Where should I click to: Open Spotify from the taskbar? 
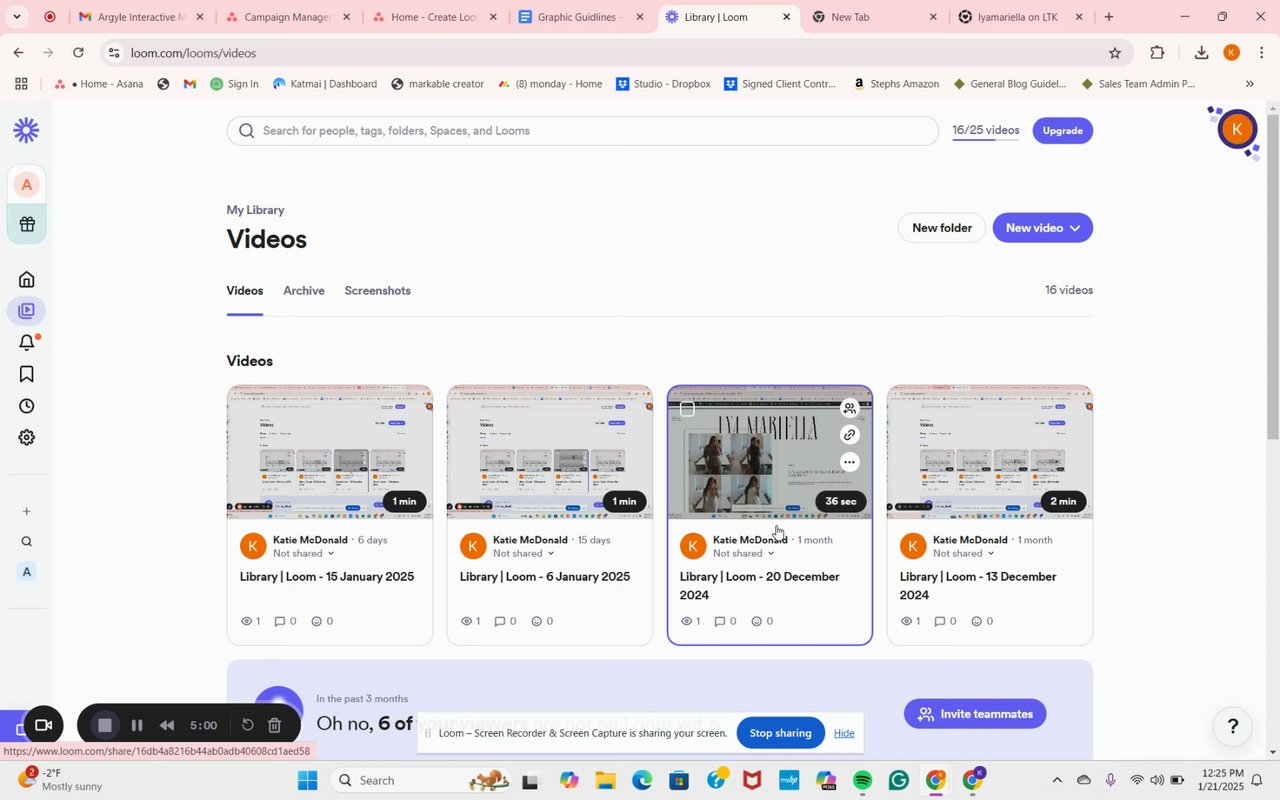863,780
